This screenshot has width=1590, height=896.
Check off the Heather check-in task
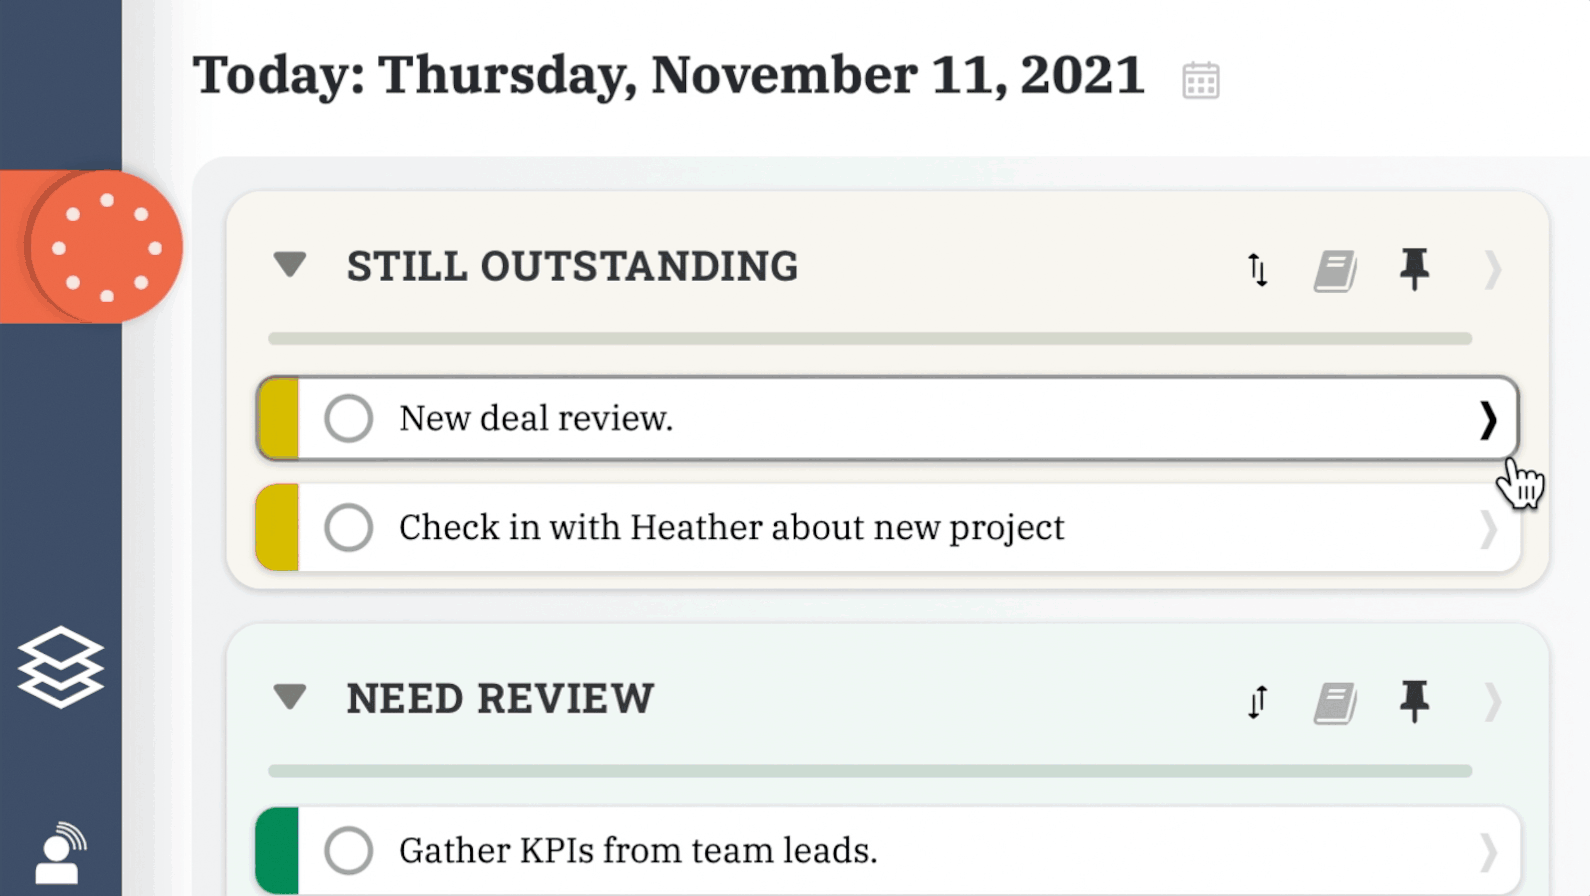point(348,528)
